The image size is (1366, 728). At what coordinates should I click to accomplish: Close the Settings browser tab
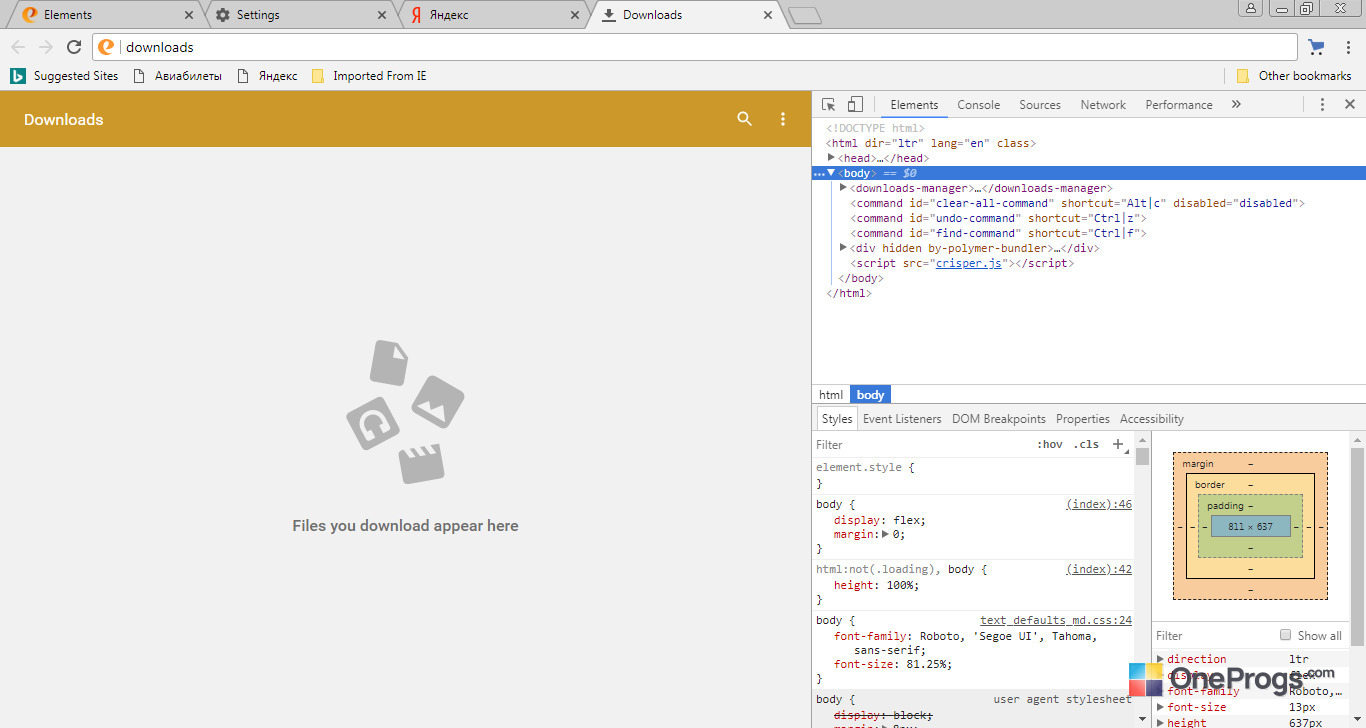pyautogui.click(x=382, y=15)
